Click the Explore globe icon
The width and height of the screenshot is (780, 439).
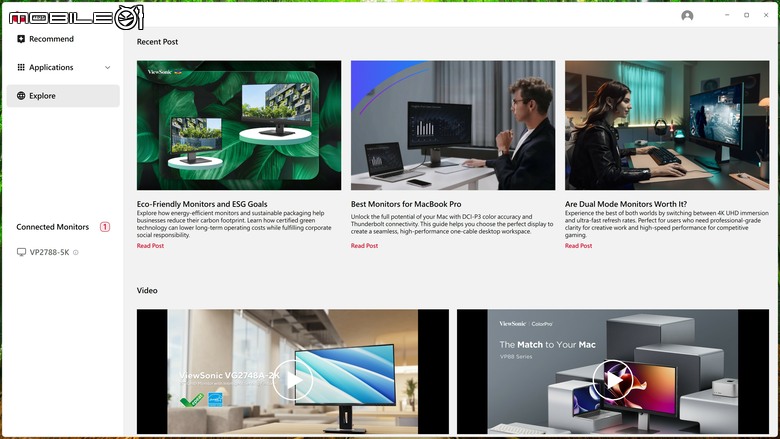pyautogui.click(x=21, y=95)
